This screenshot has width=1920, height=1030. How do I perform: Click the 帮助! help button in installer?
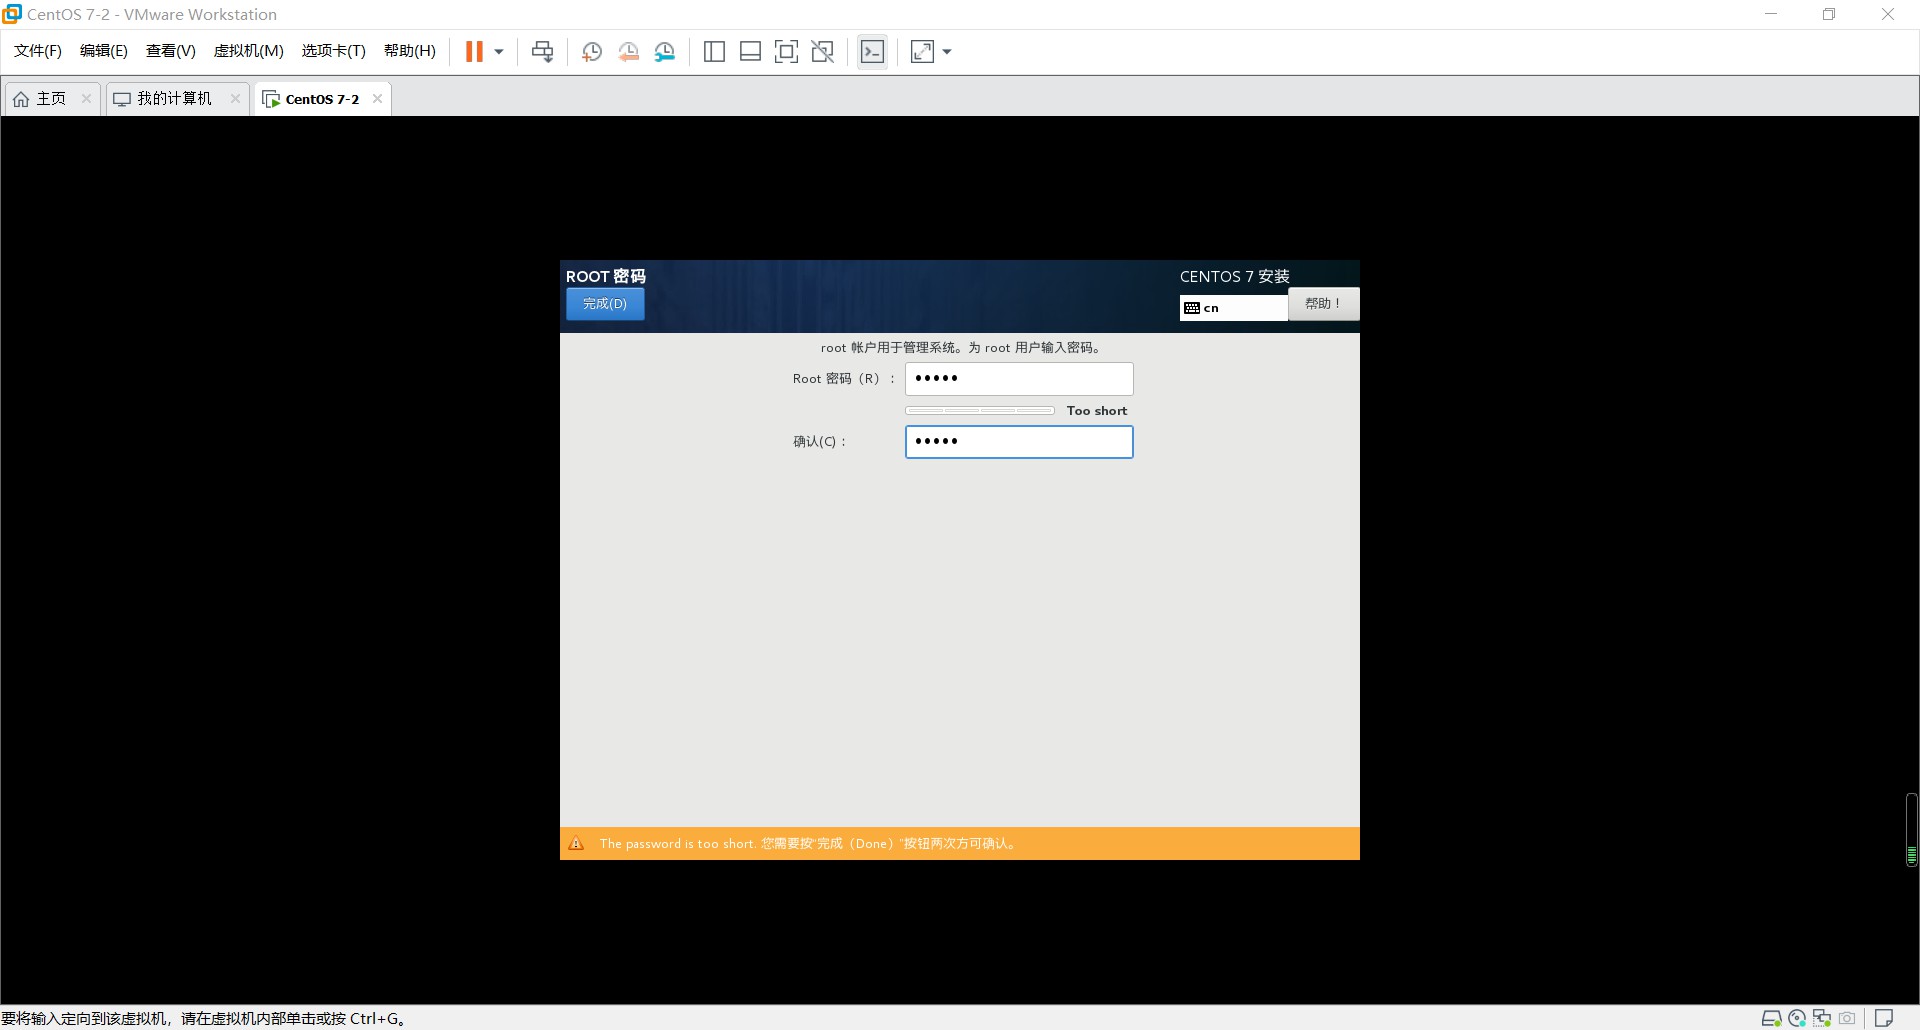1323,304
